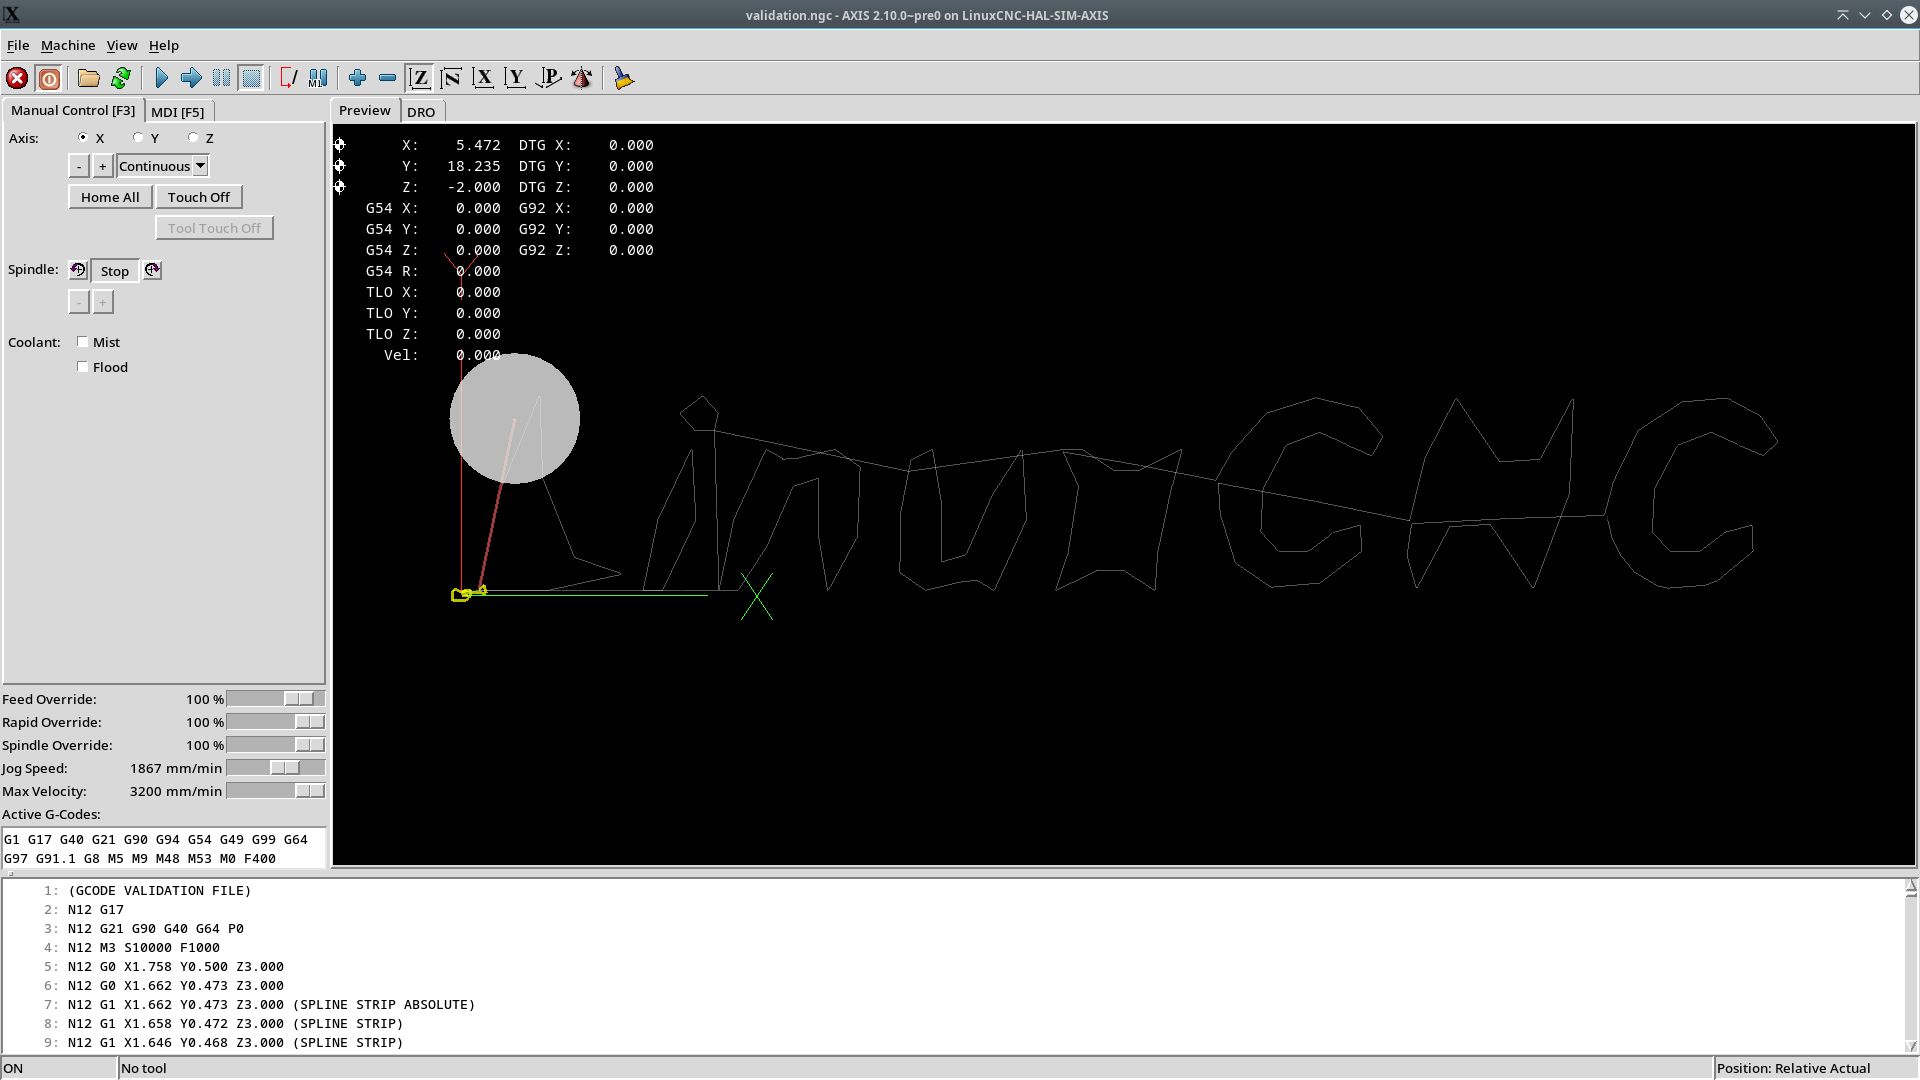This screenshot has width=1920, height=1080.
Task: Switch to perspective P view
Action: (548, 78)
